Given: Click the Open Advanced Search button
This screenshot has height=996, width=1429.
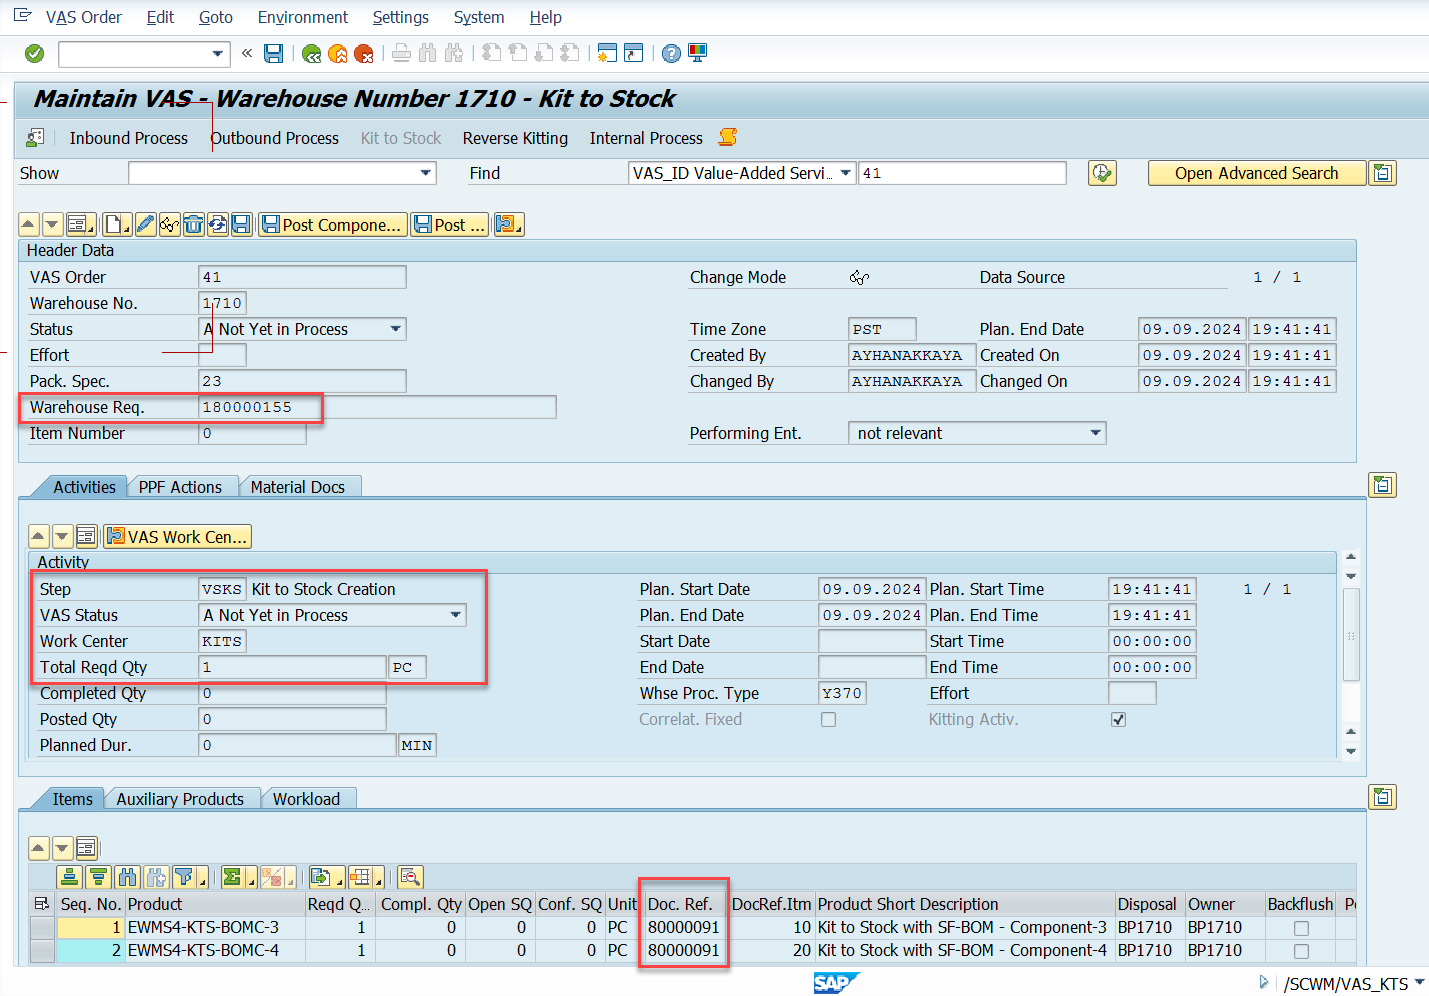Looking at the screenshot, I should pos(1256,173).
